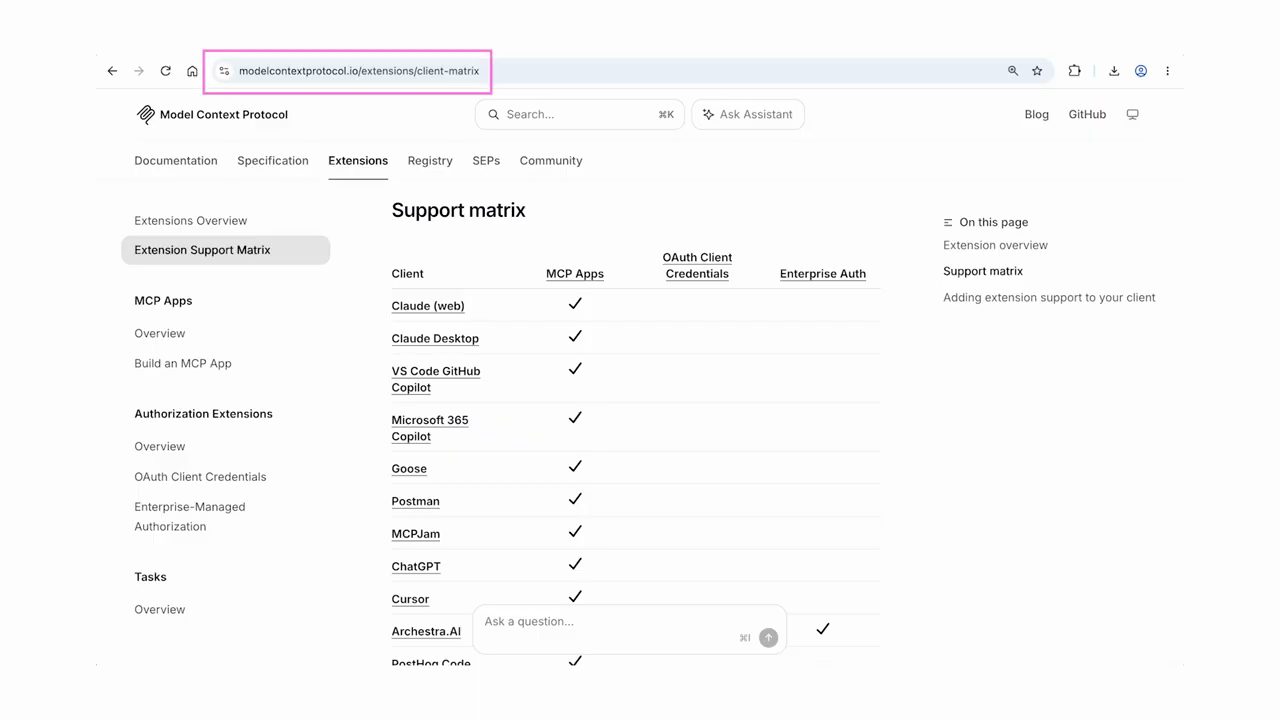Viewport: 1280px width, 720px height.
Task: Open the Archestra.AI client link
Action: coord(426,631)
